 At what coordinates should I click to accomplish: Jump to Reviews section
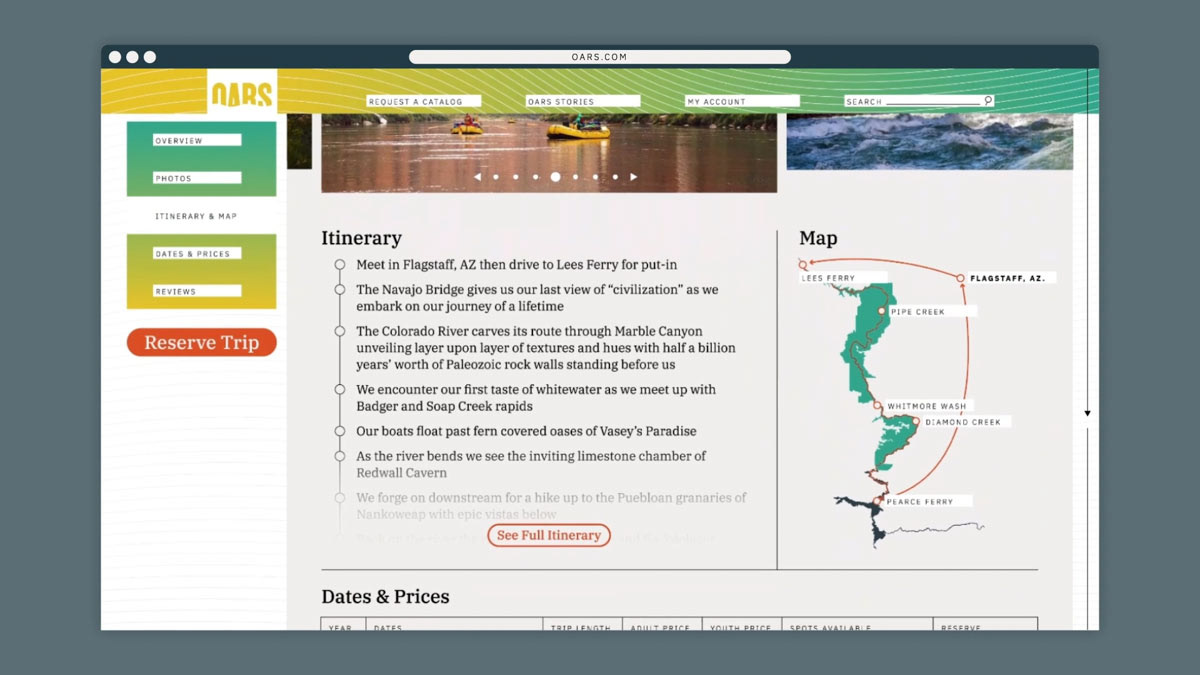point(197,291)
